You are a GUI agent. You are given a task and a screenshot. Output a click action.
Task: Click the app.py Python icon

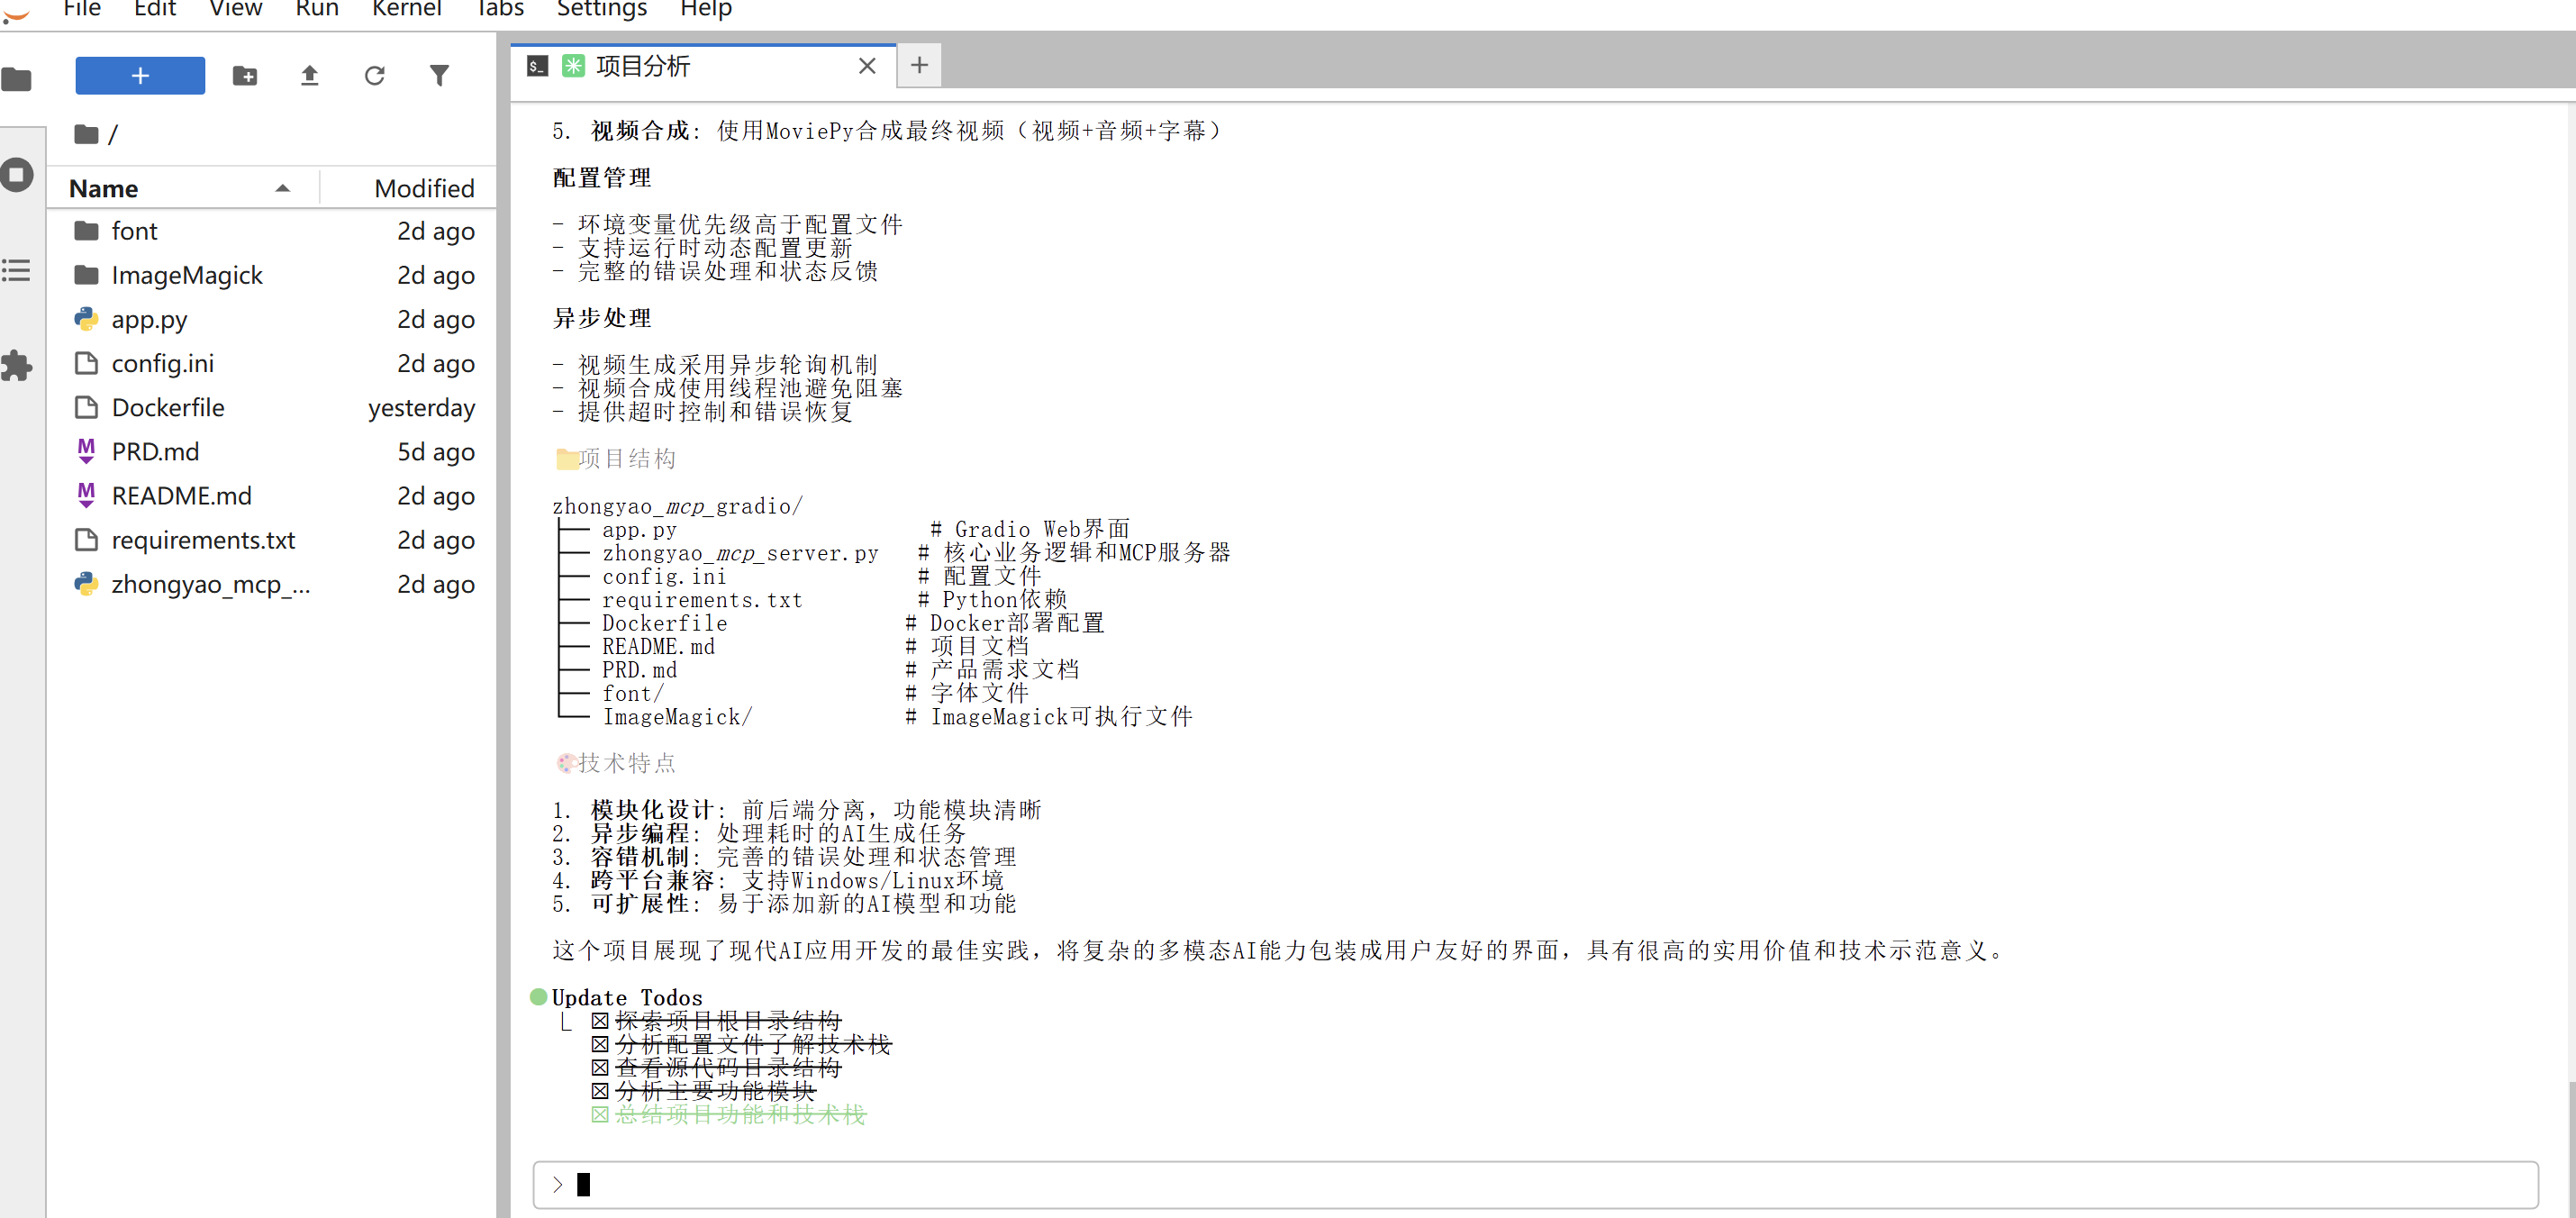(x=87, y=319)
